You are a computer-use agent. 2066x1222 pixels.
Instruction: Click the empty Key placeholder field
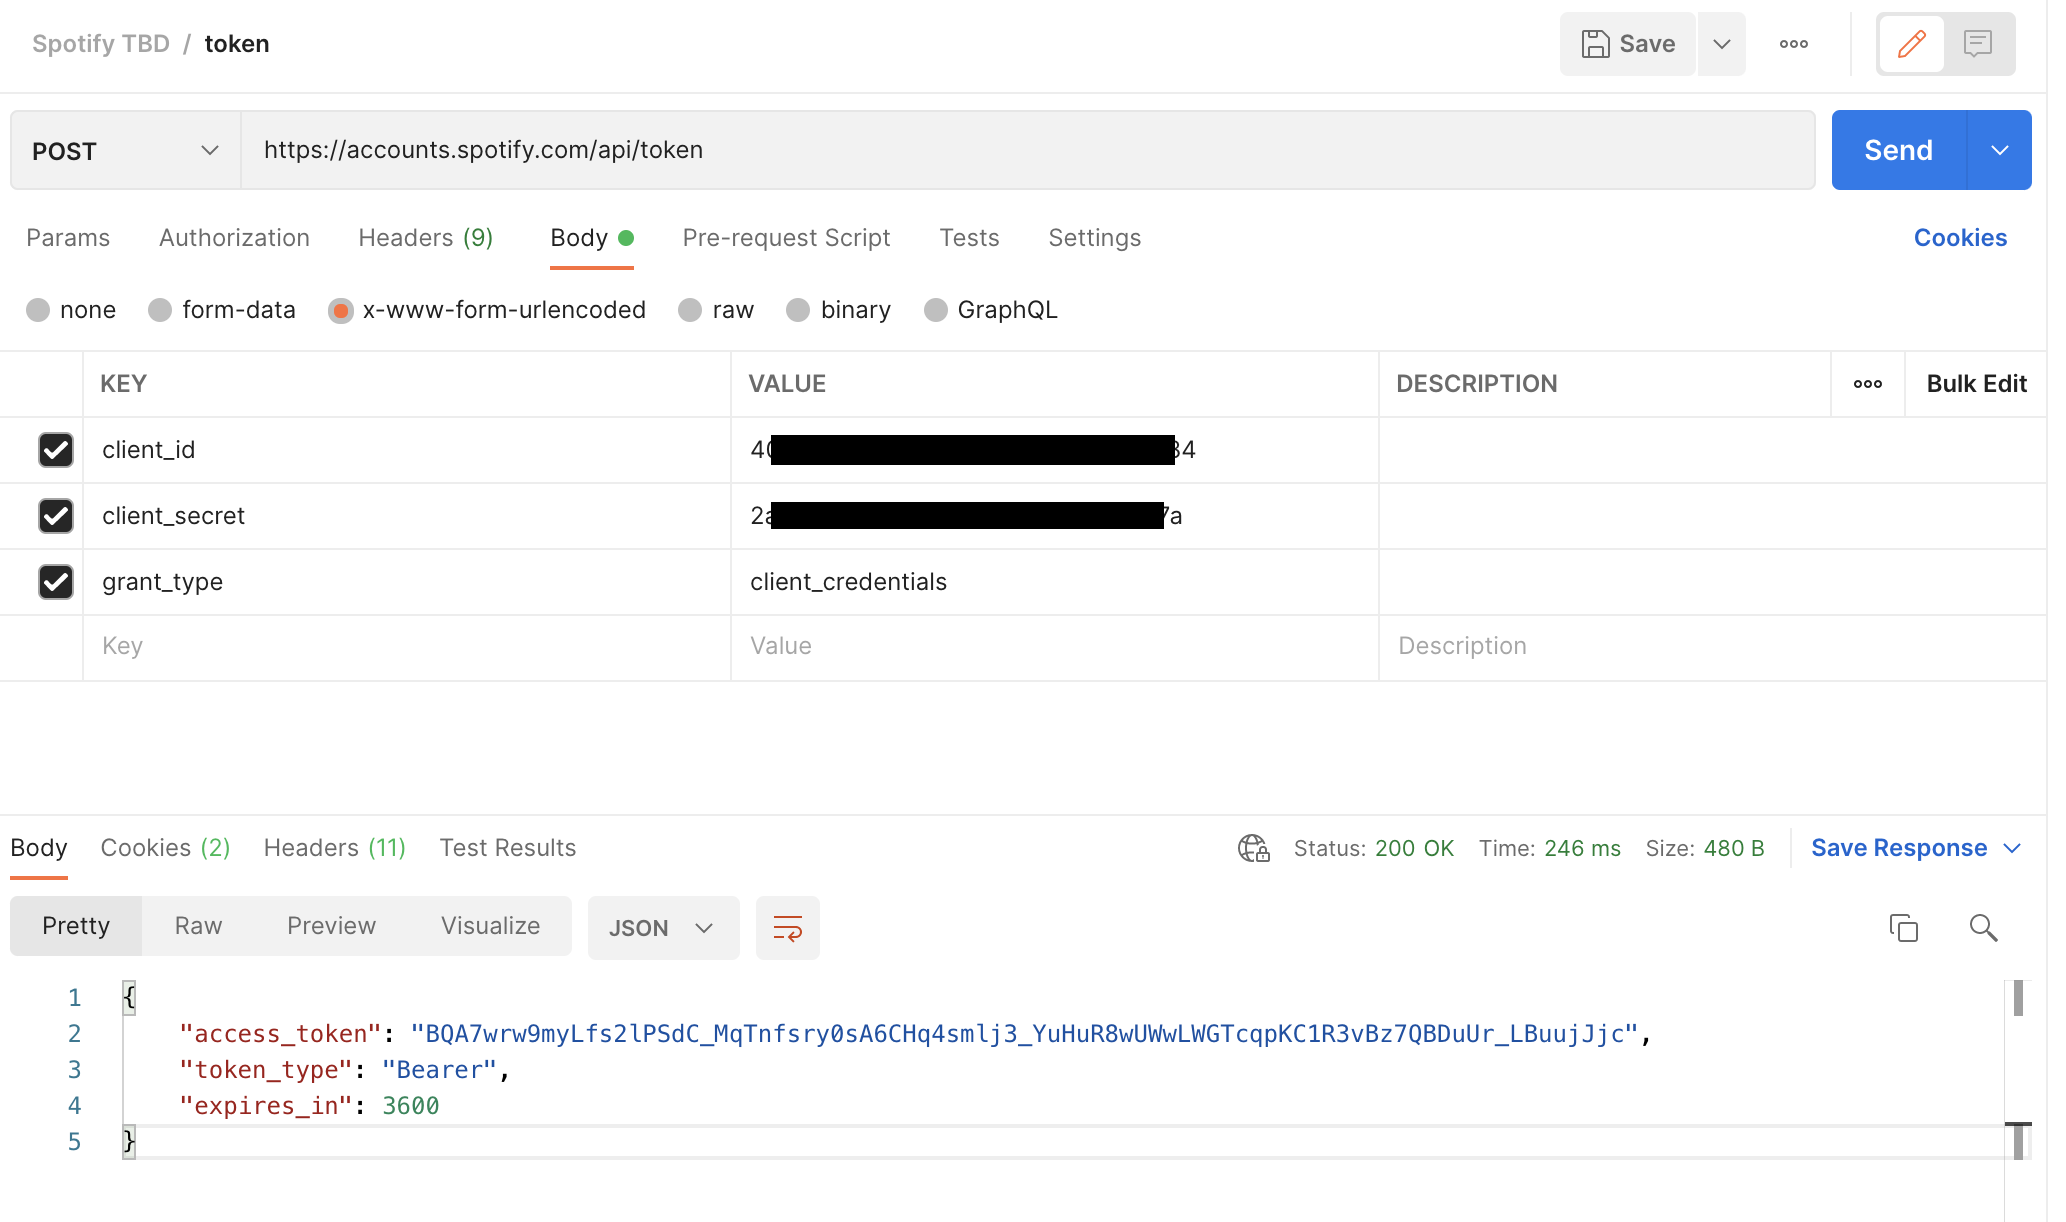click(x=407, y=647)
